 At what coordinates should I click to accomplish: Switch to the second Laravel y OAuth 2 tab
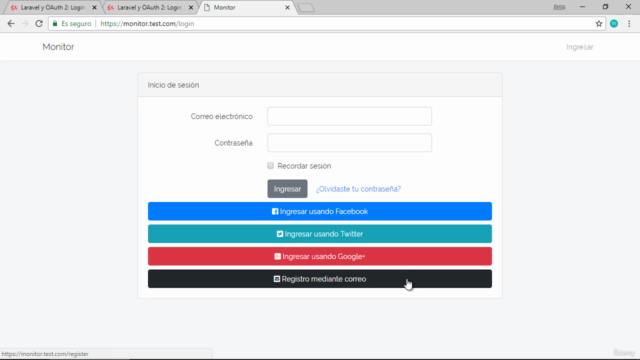[149, 7]
